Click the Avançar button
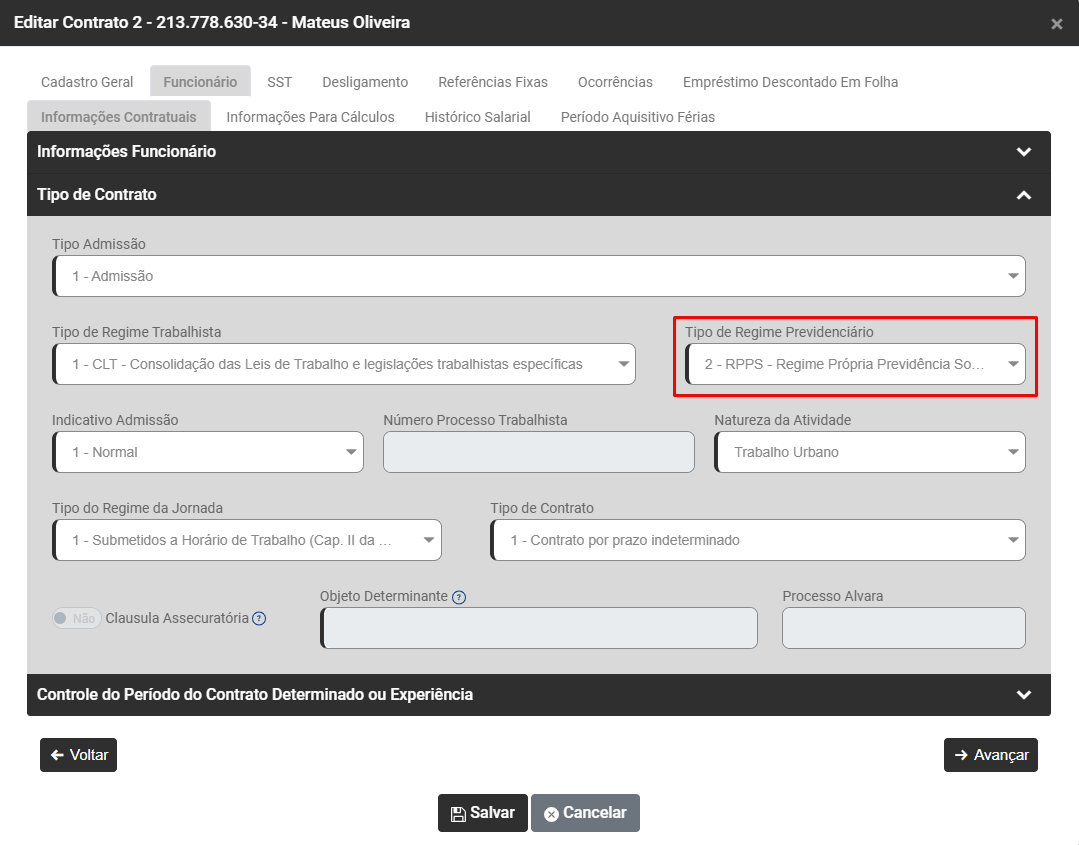This screenshot has height=845, width=1079. [990, 755]
